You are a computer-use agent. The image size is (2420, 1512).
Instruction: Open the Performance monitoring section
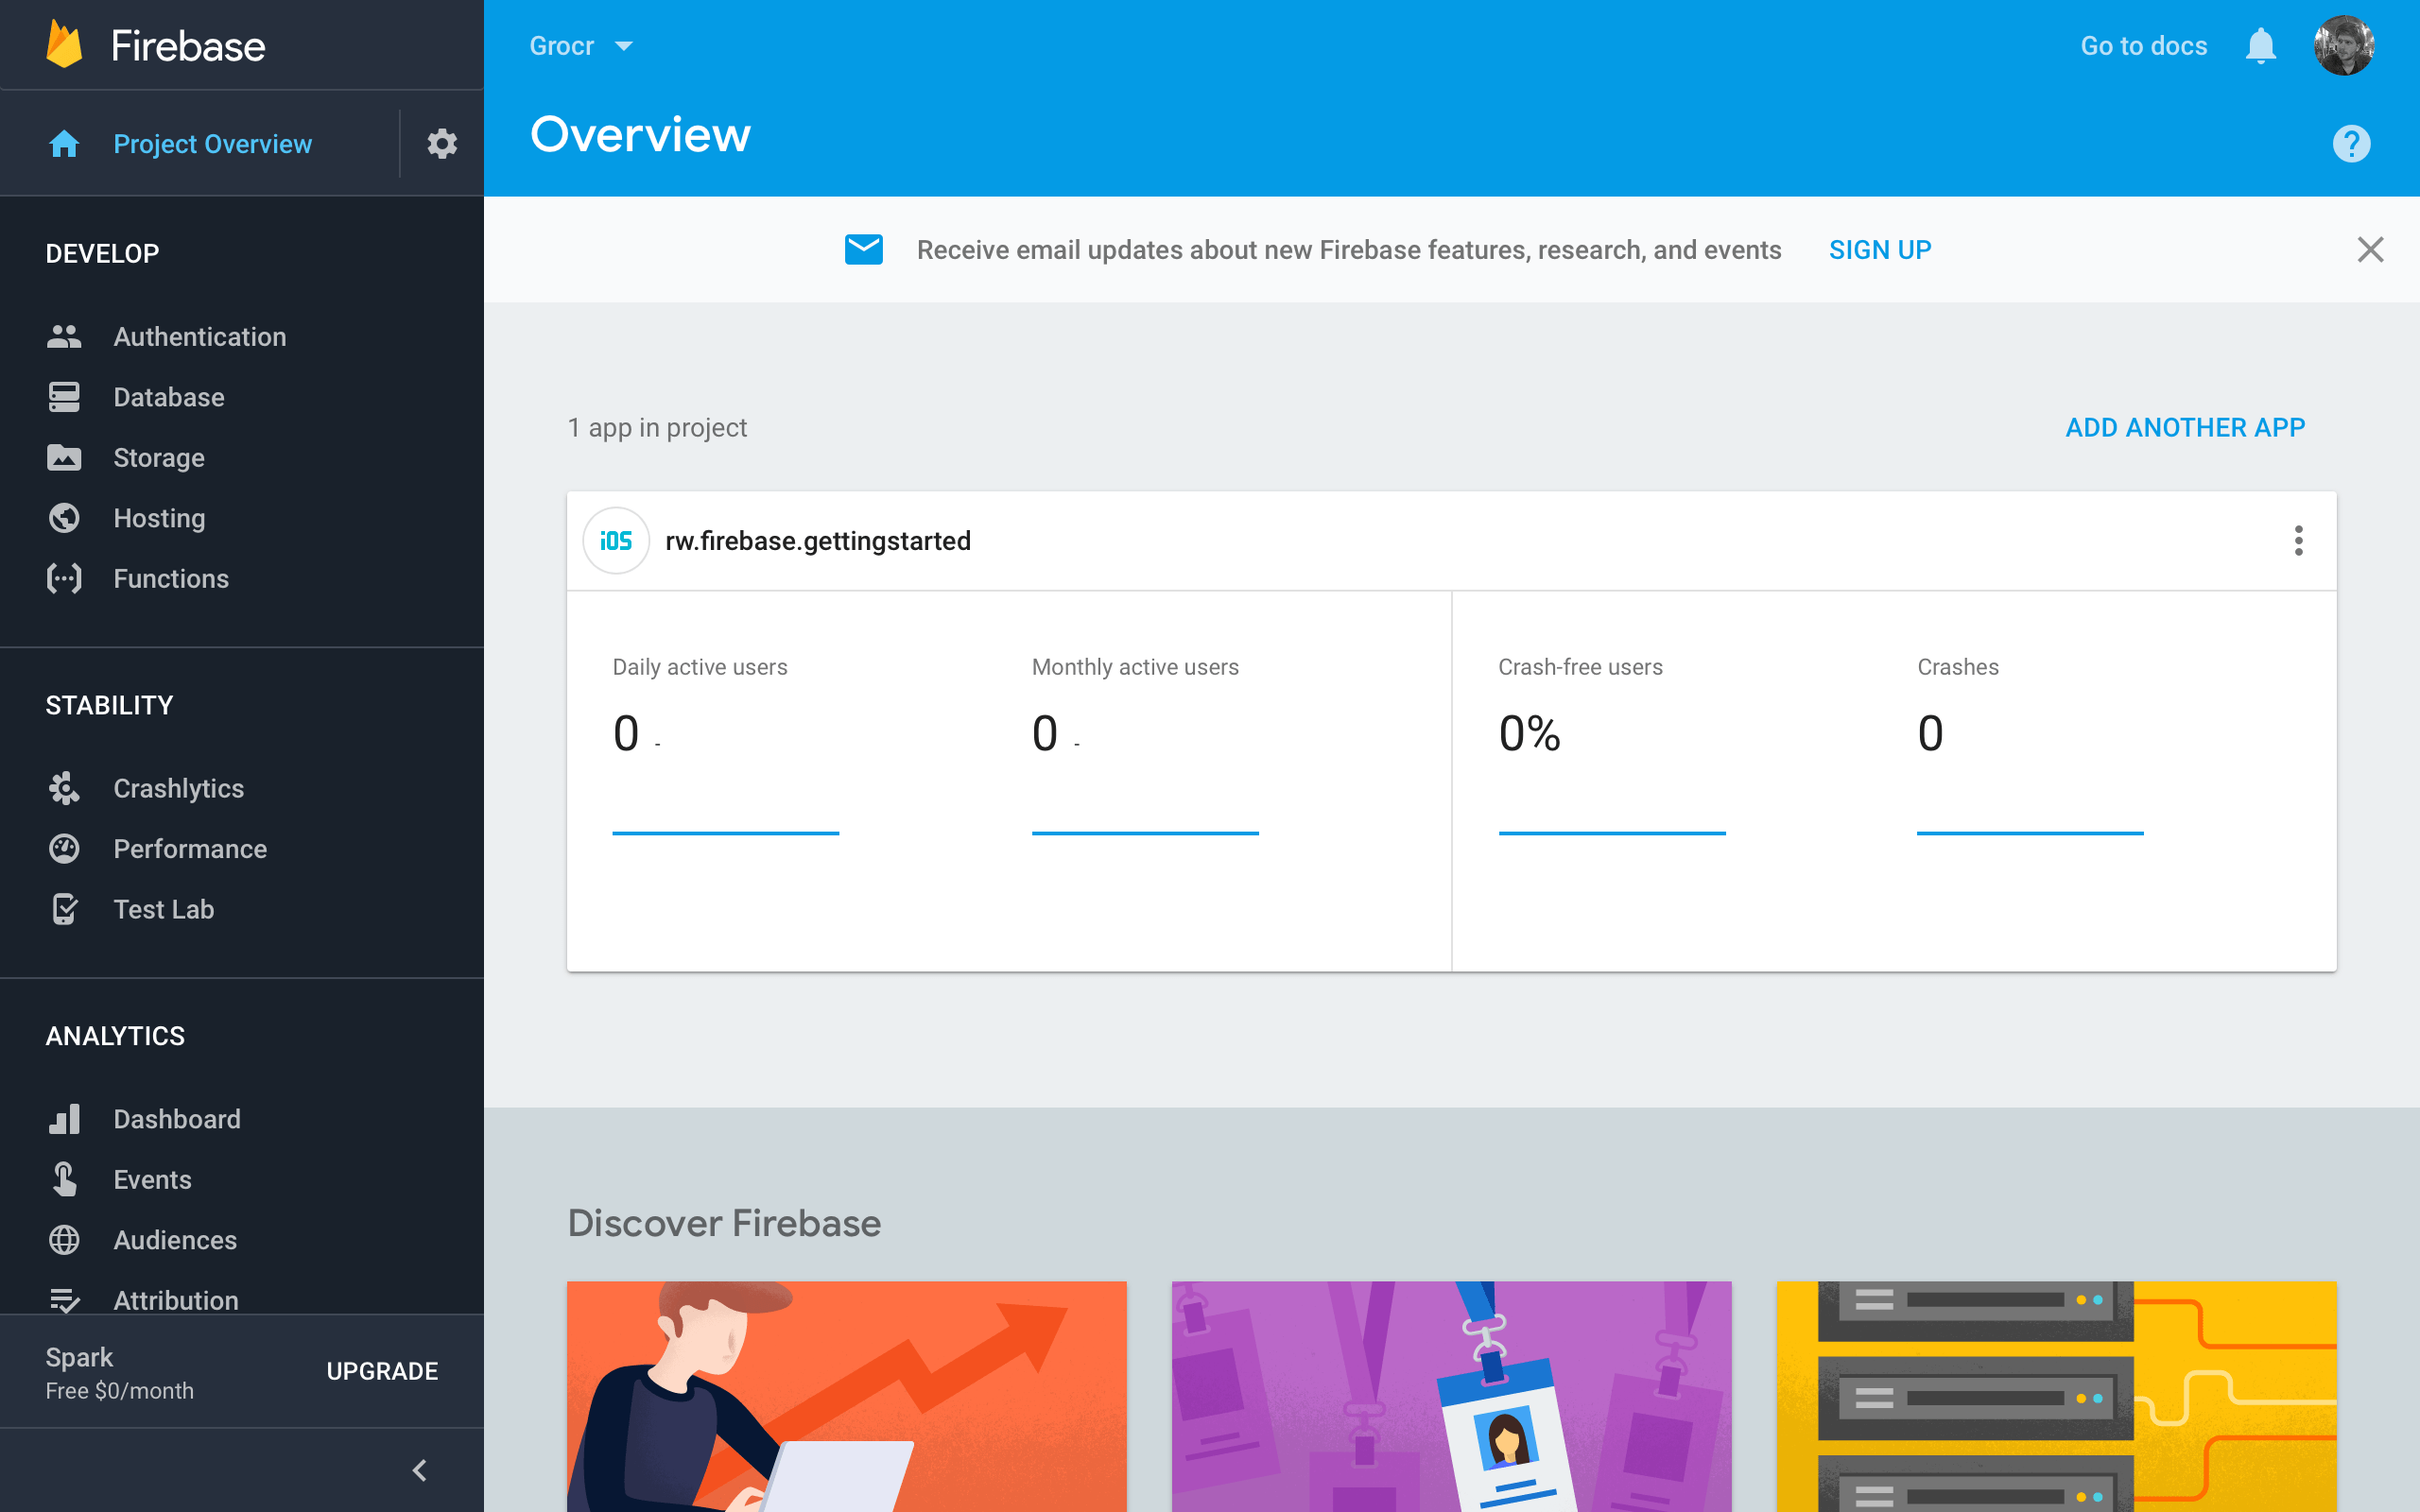coord(190,848)
